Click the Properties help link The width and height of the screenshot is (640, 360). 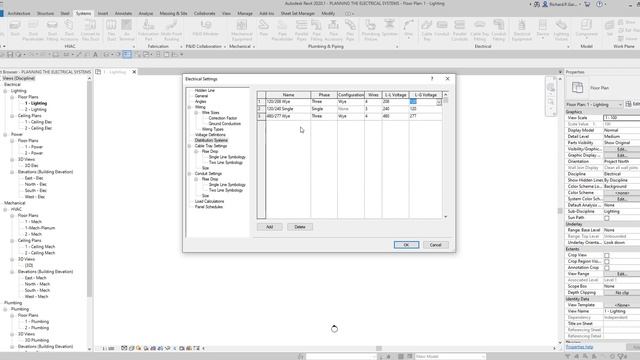pyautogui.click(x=579, y=347)
